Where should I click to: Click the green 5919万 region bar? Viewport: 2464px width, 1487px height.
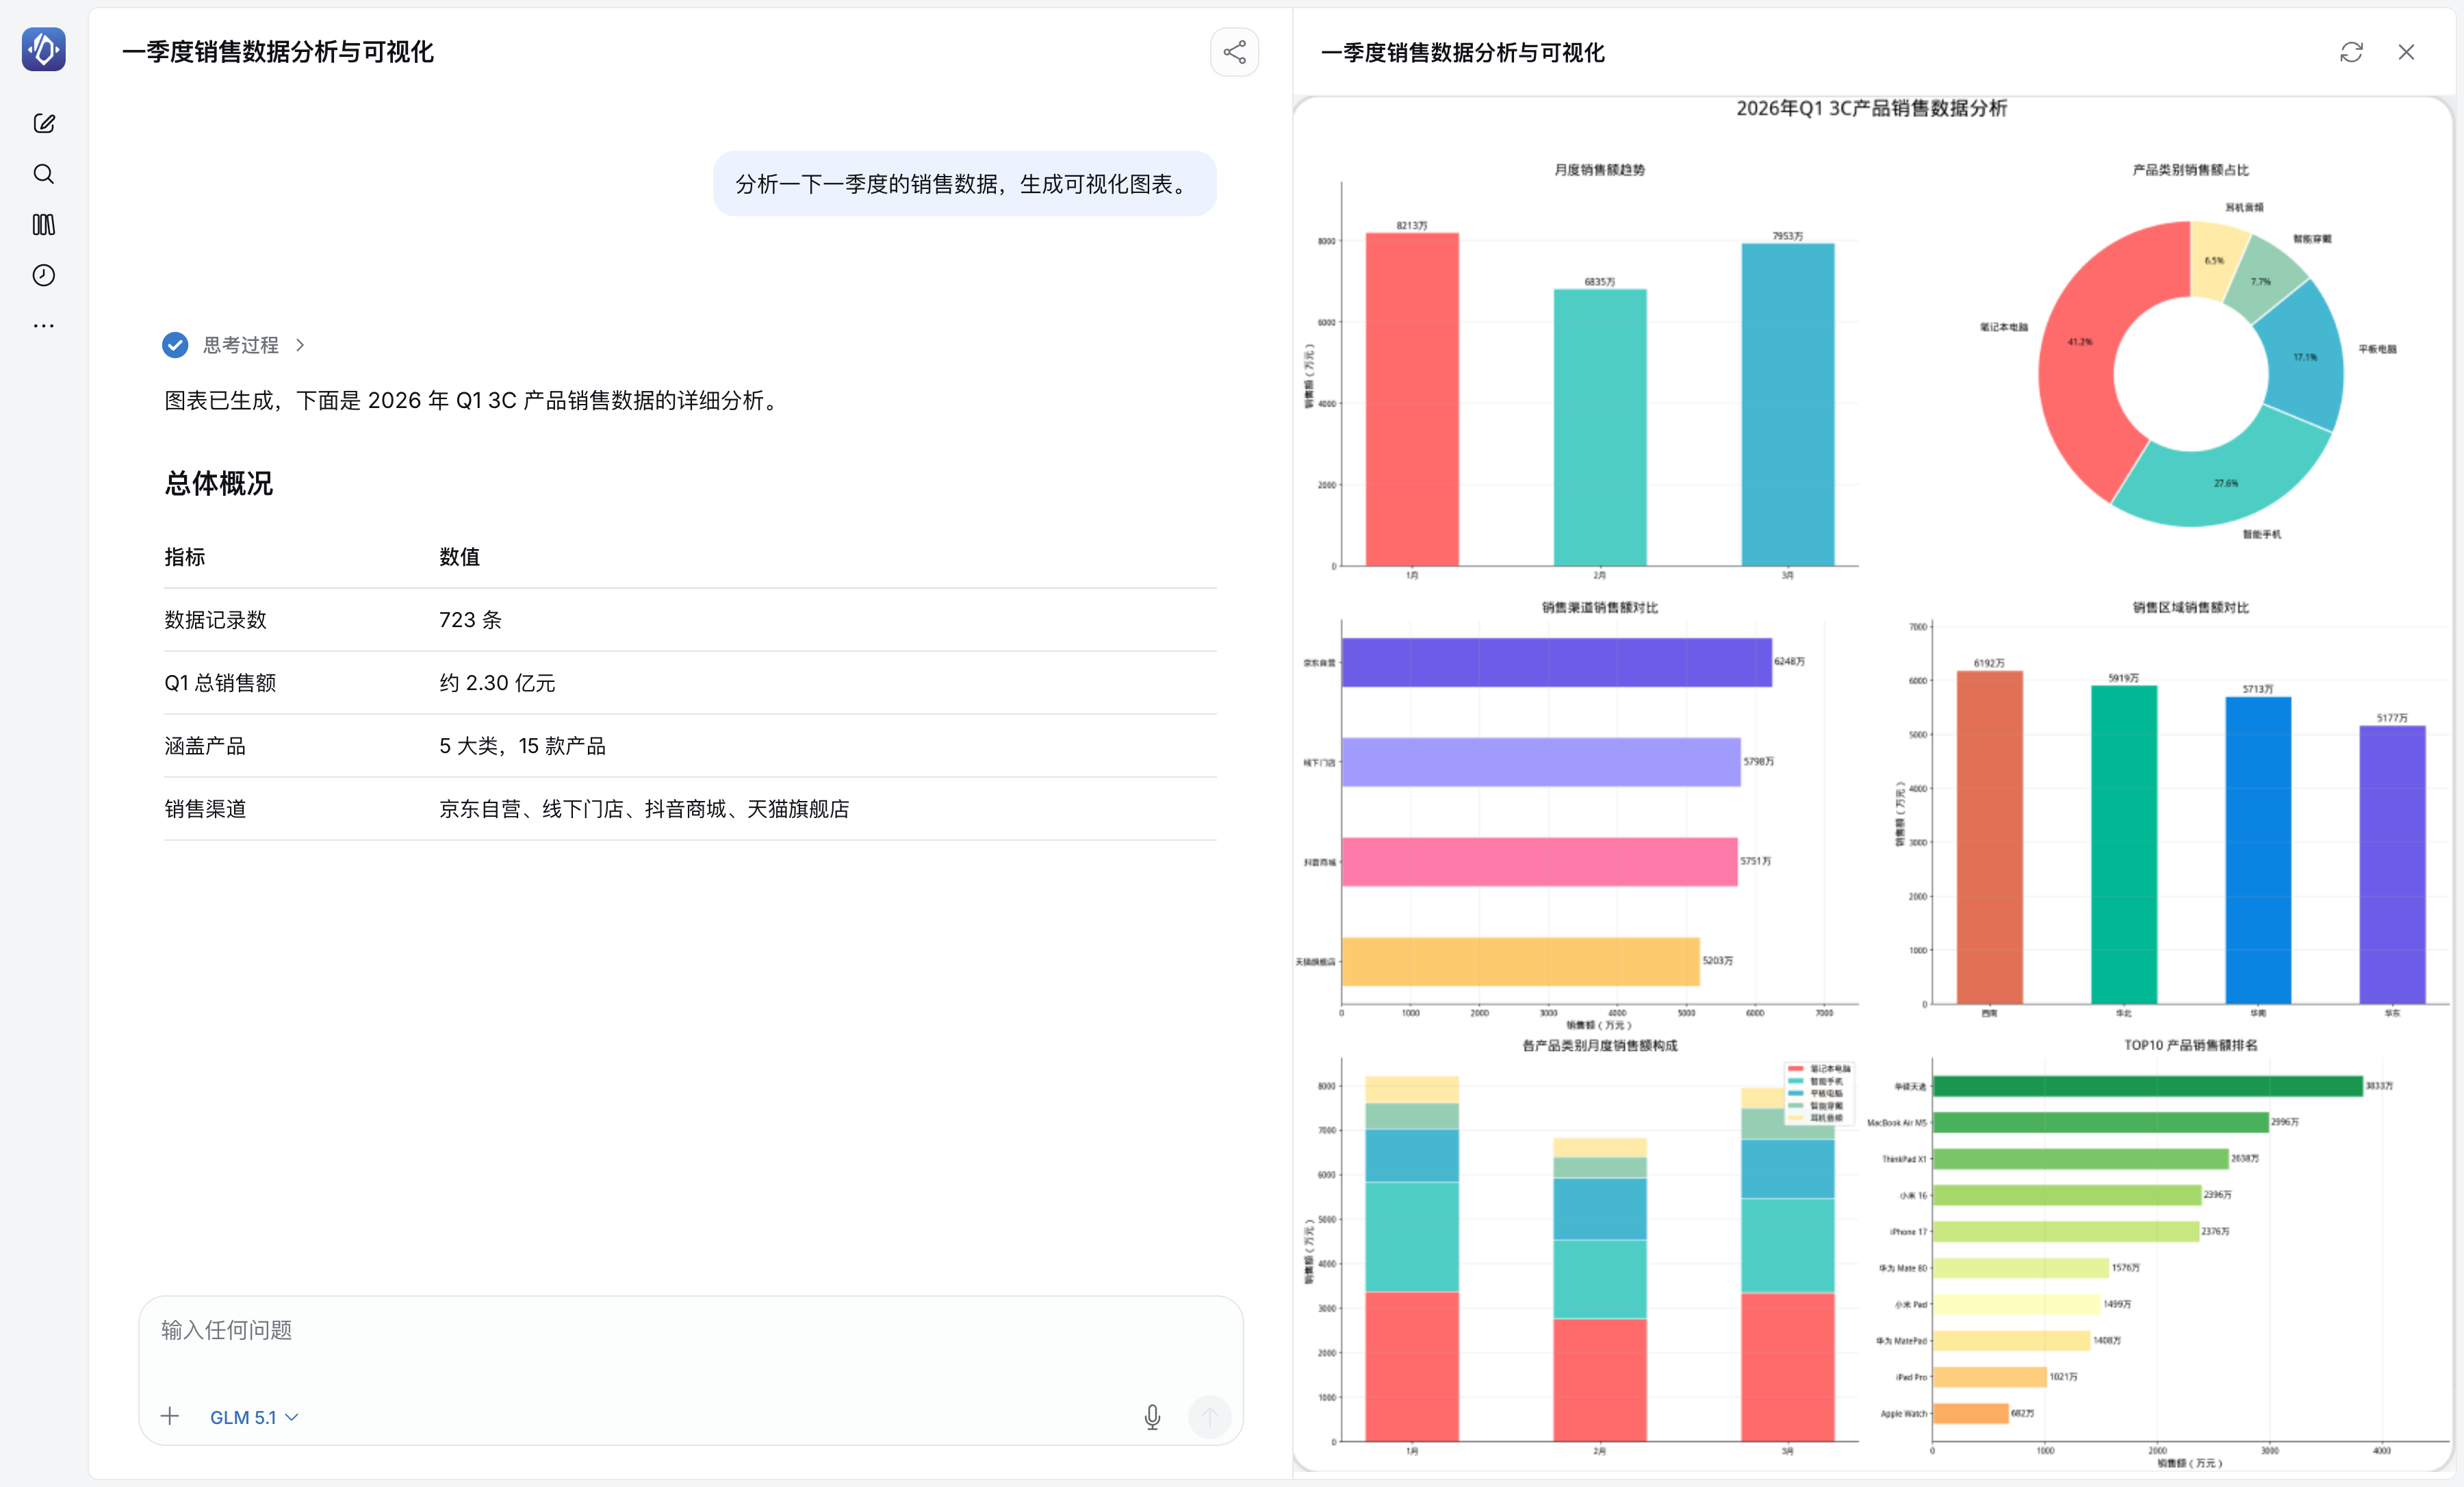tap(2123, 844)
